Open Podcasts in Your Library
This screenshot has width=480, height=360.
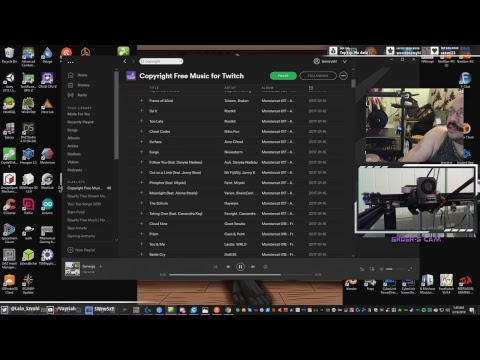[x=75, y=170]
